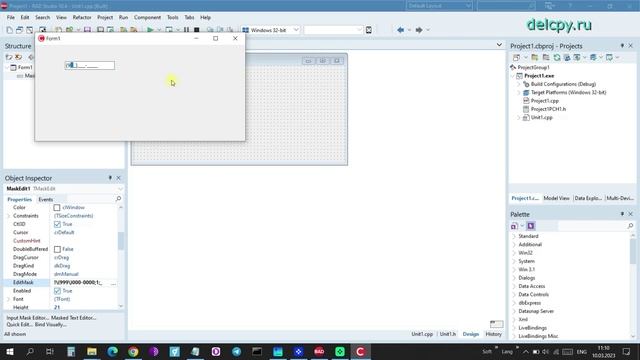This screenshot has height=360, width=640.
Task: Click the Save All purple disk icon
Action: click(87, 30)
